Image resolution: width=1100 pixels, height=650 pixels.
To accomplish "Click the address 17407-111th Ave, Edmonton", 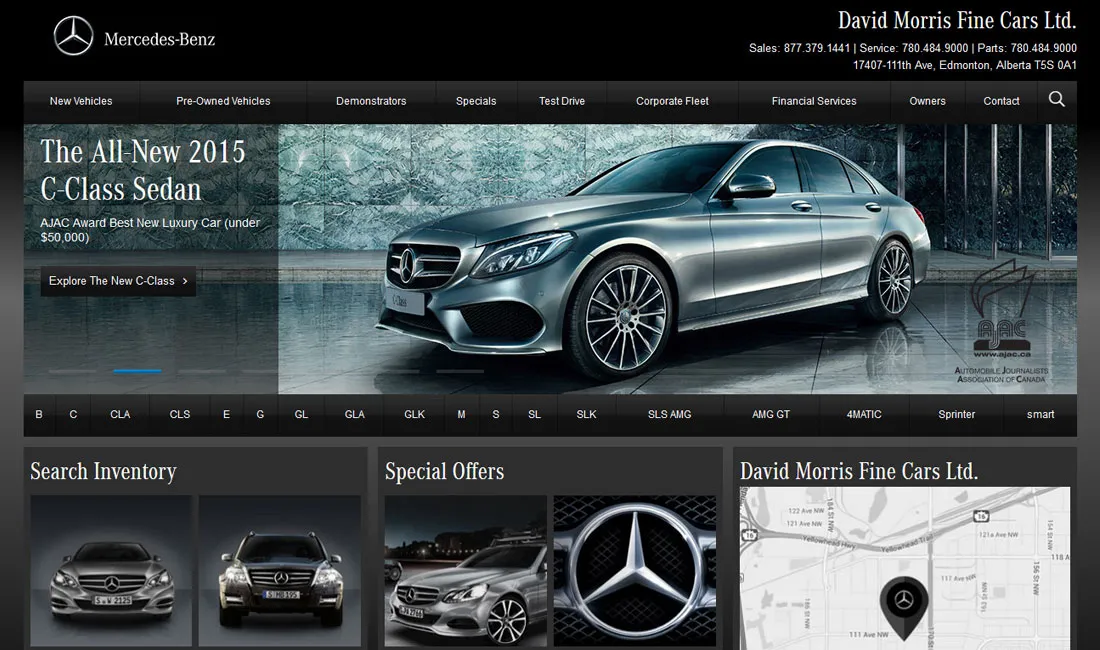I will click(x=965, y=65).
